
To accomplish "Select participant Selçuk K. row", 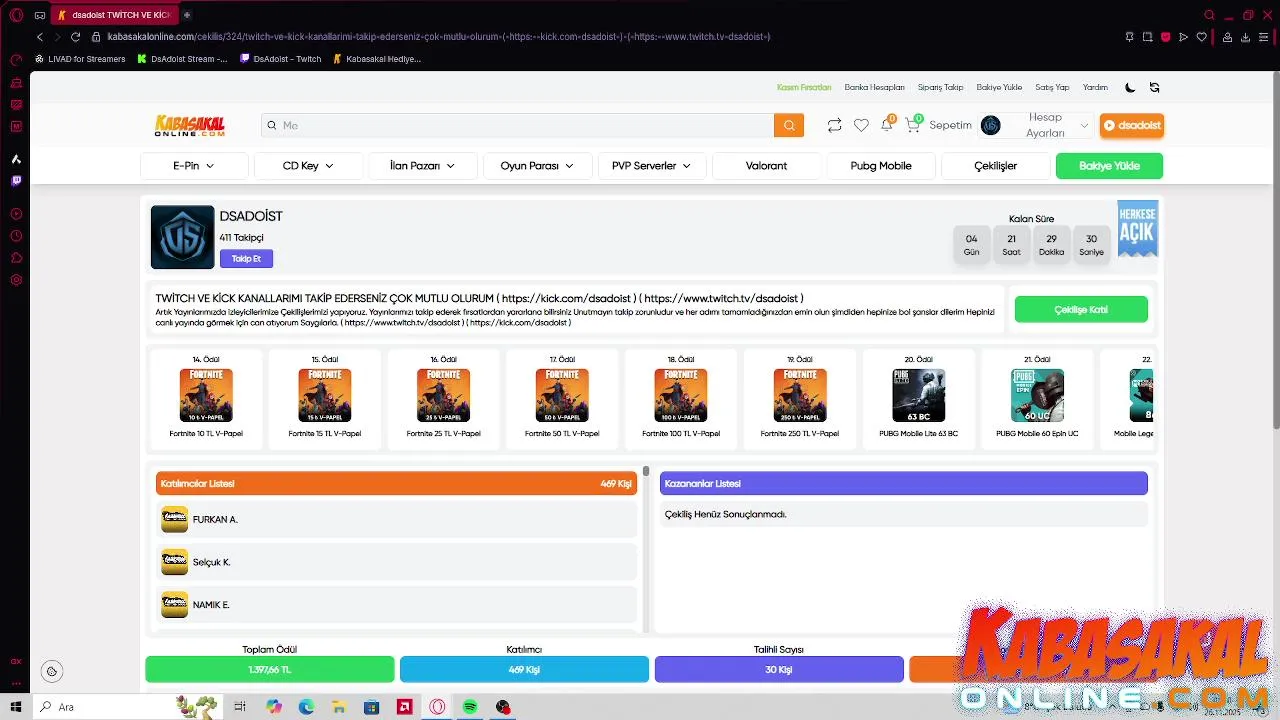I will (397, 562).
